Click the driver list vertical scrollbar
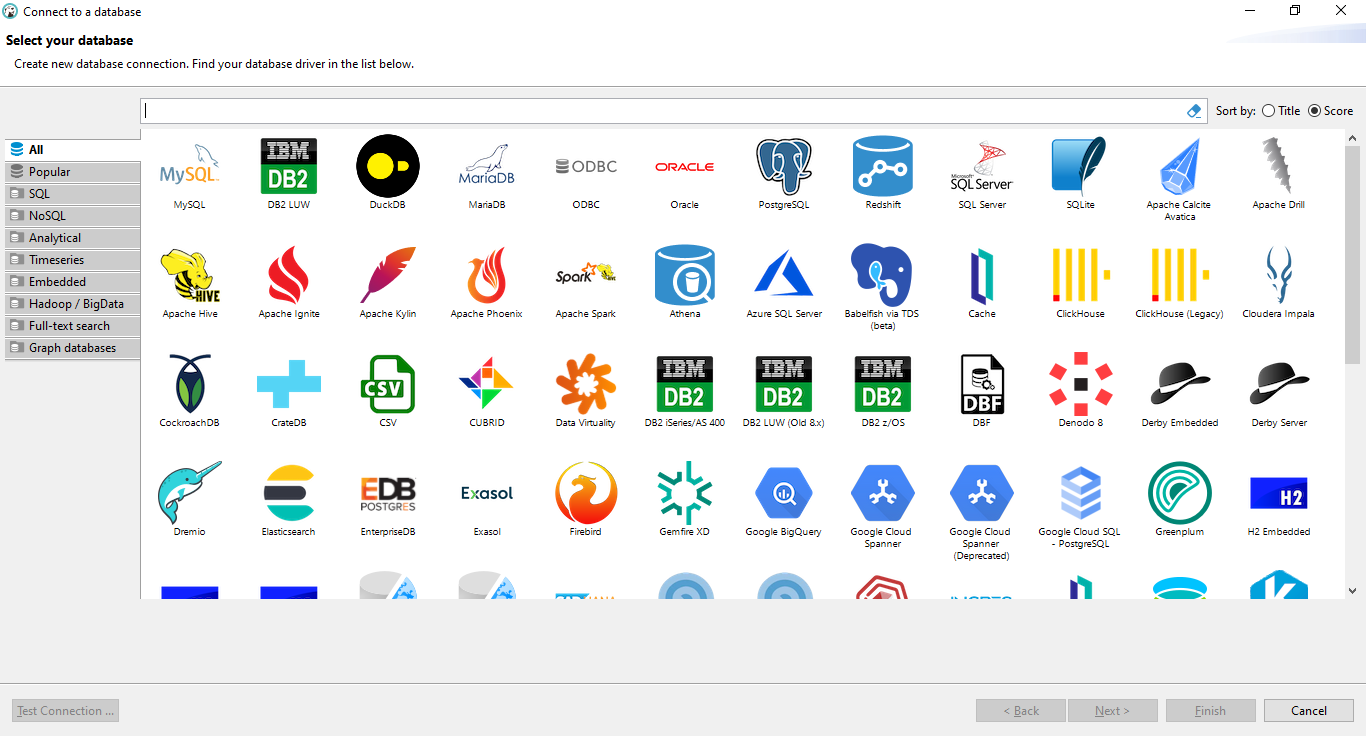This screenshot has height=736, width=1366. click(1353, 255)
